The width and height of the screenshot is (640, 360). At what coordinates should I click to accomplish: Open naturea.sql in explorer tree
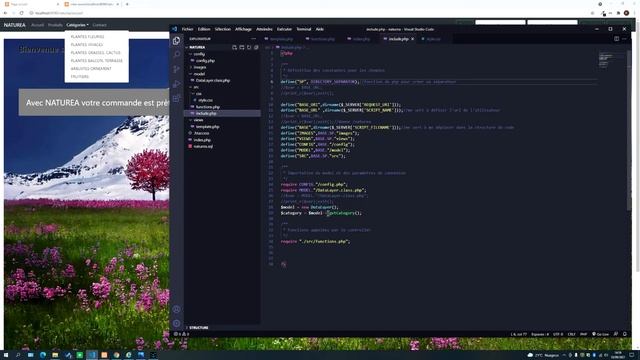tap(203, 146)
